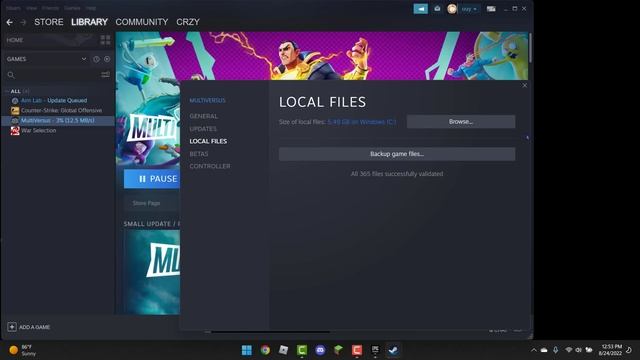Open the COMMUNITY tab
Viewport: 640px width, 360px height.
(x=142, y=22)
